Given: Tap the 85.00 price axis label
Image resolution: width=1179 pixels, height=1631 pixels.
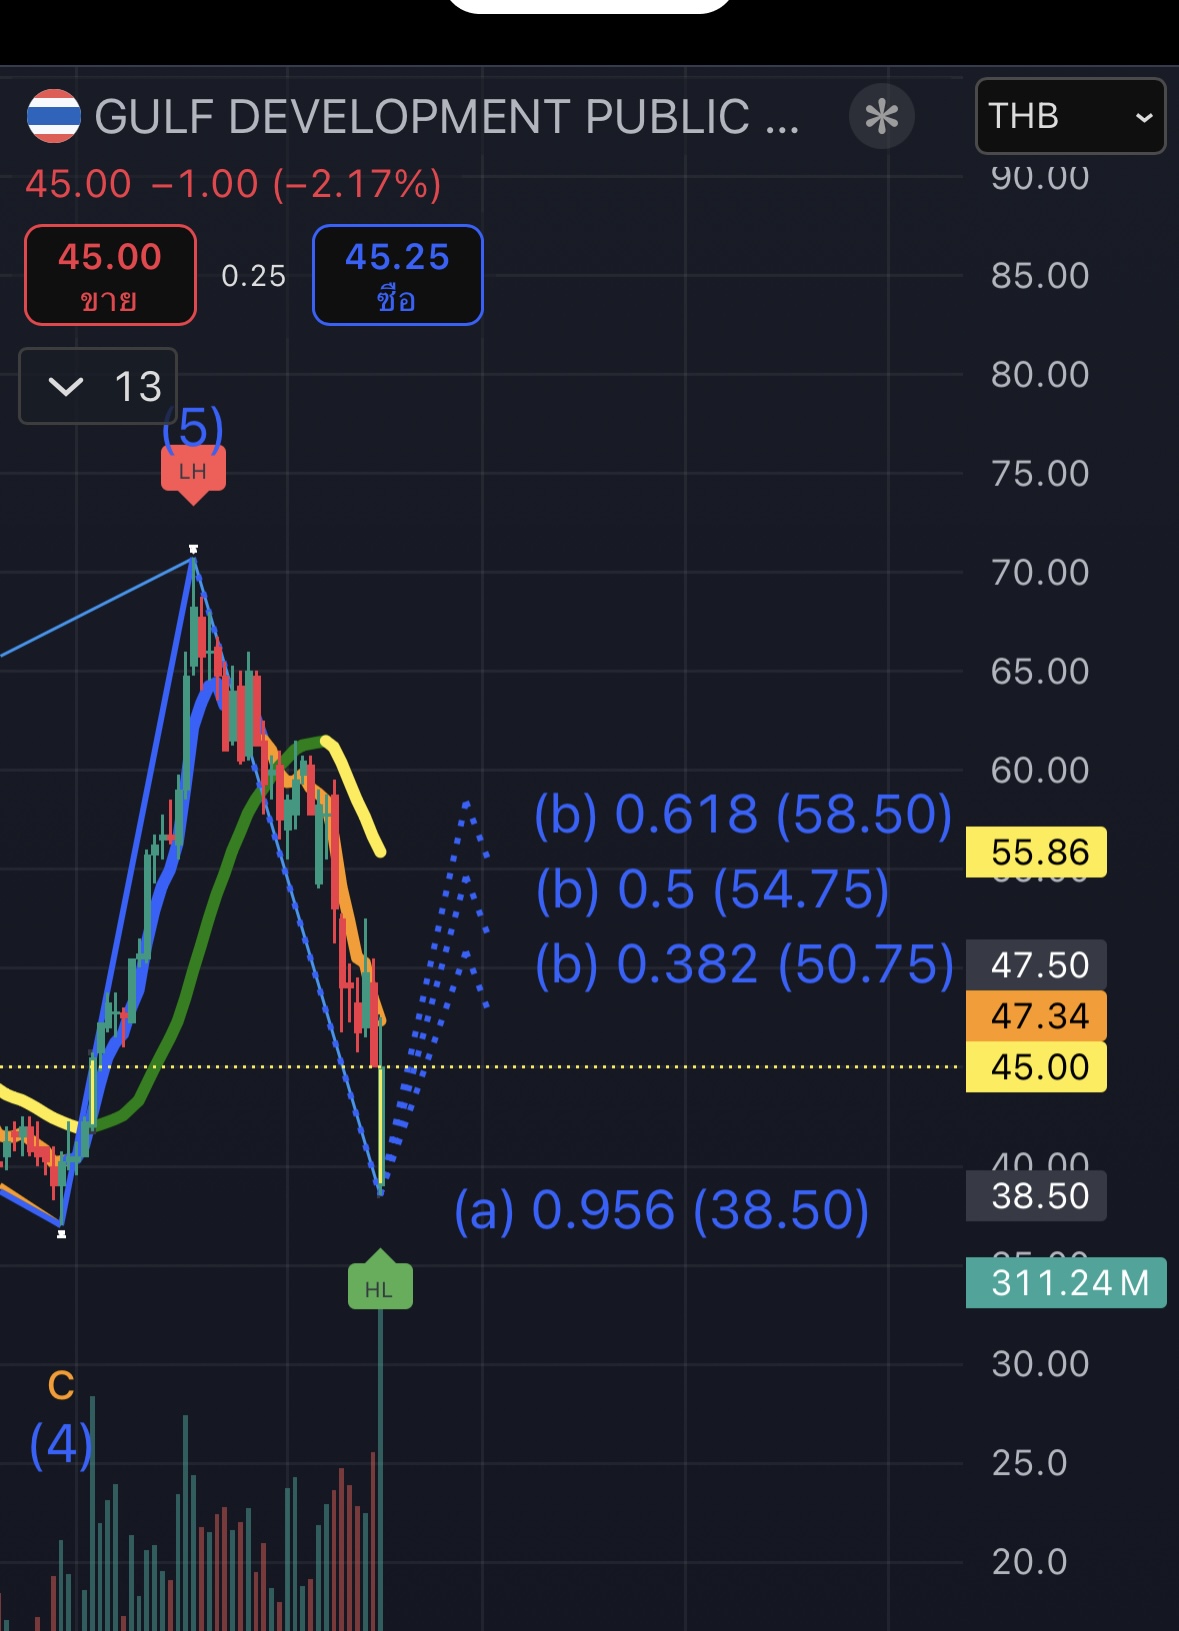Looking at the screenshot, I should pyautogui.click(x=1040, y=276).
